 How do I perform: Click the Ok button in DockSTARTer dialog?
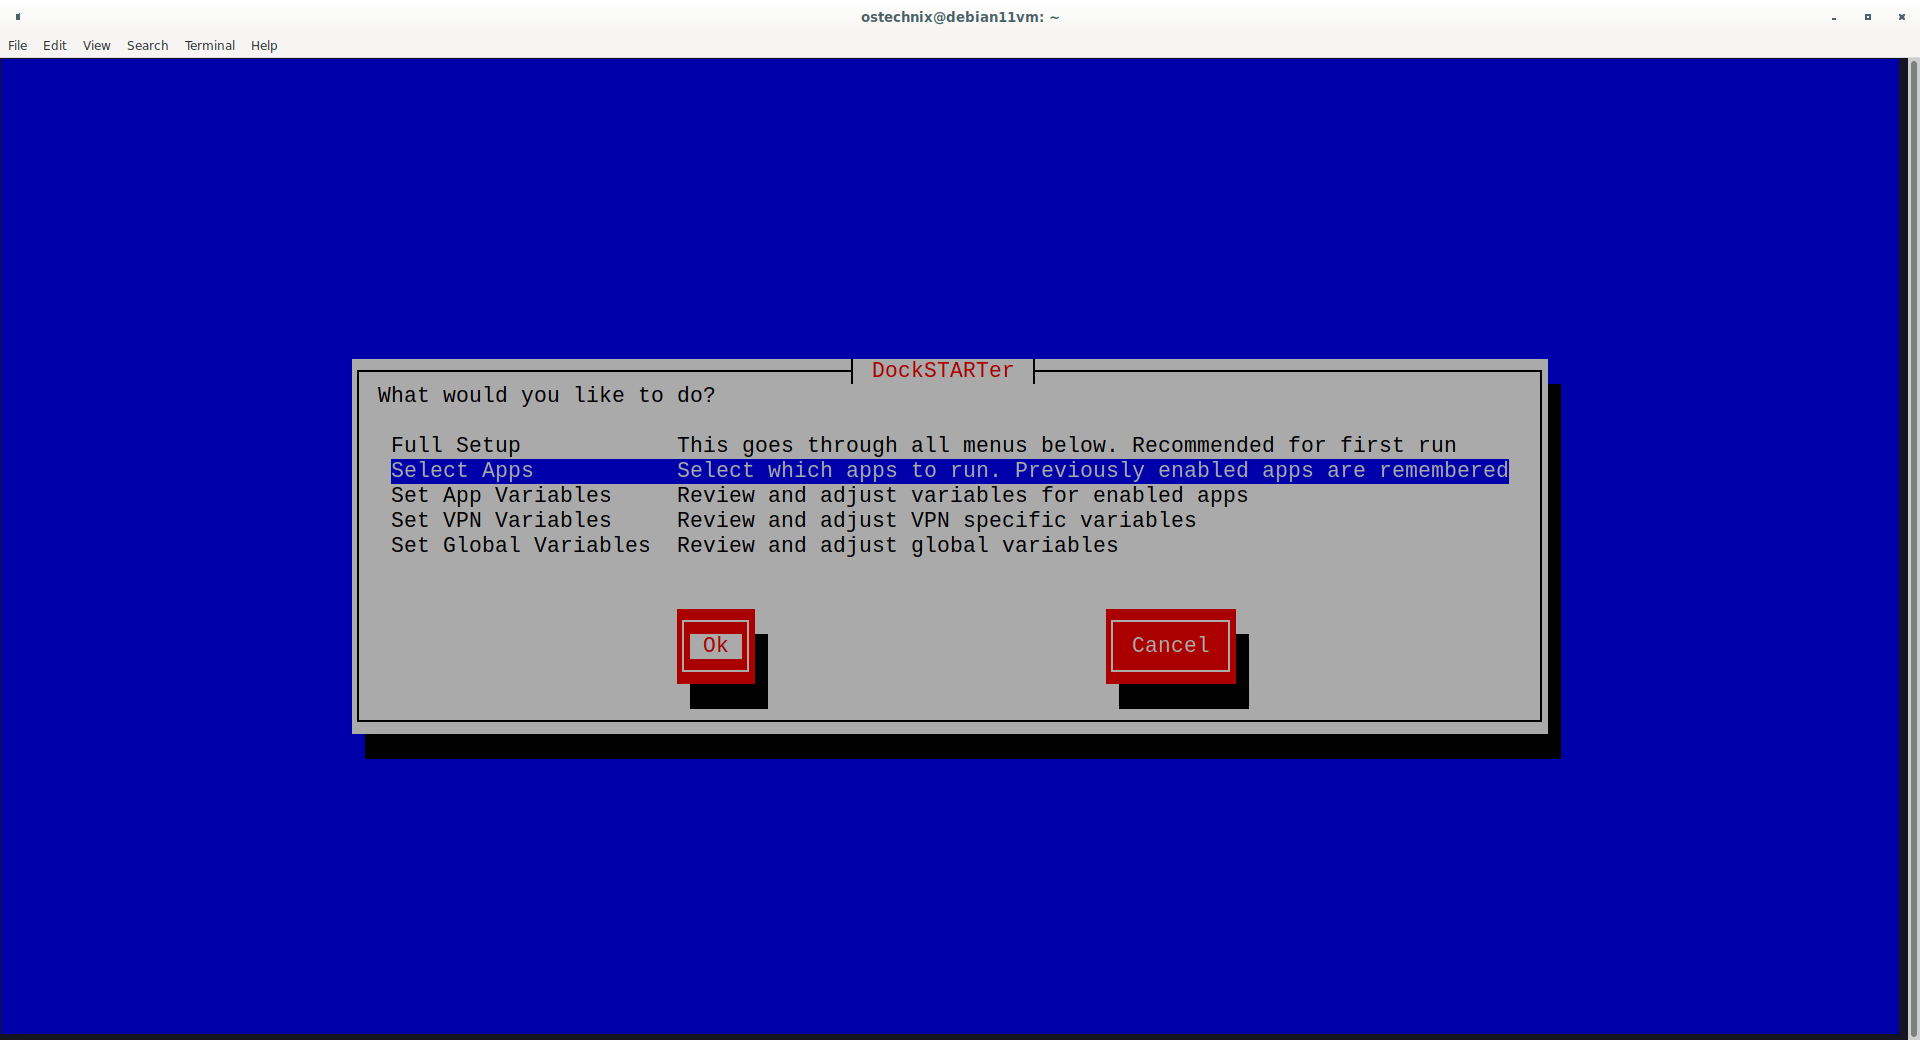pyautogui.click(x=716, y=646)
